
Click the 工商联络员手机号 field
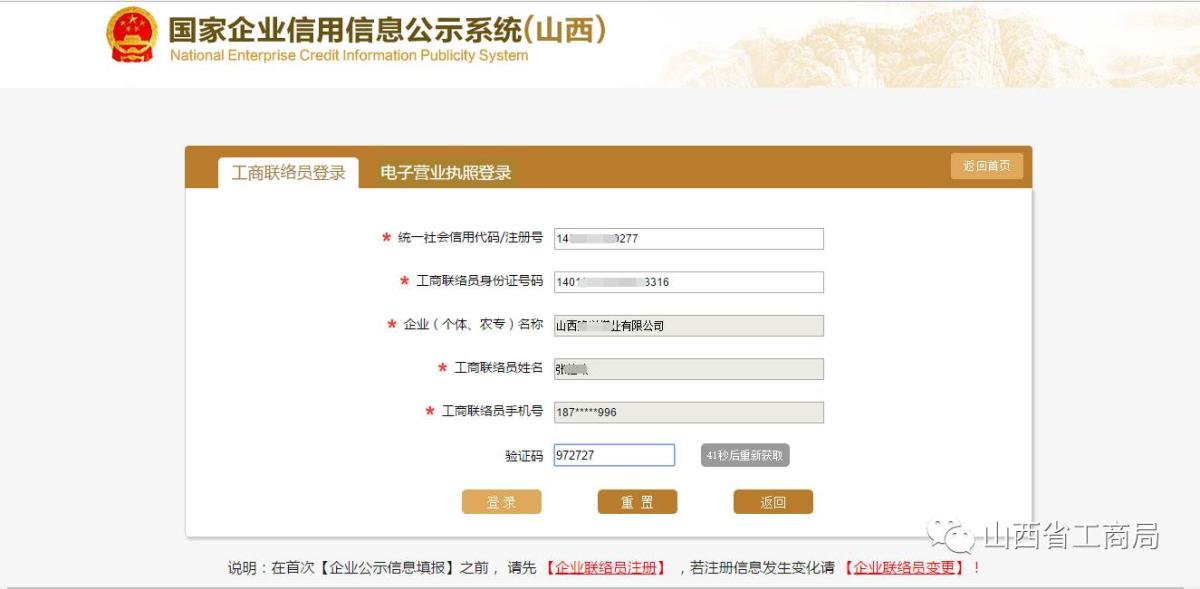coord(688,412)
